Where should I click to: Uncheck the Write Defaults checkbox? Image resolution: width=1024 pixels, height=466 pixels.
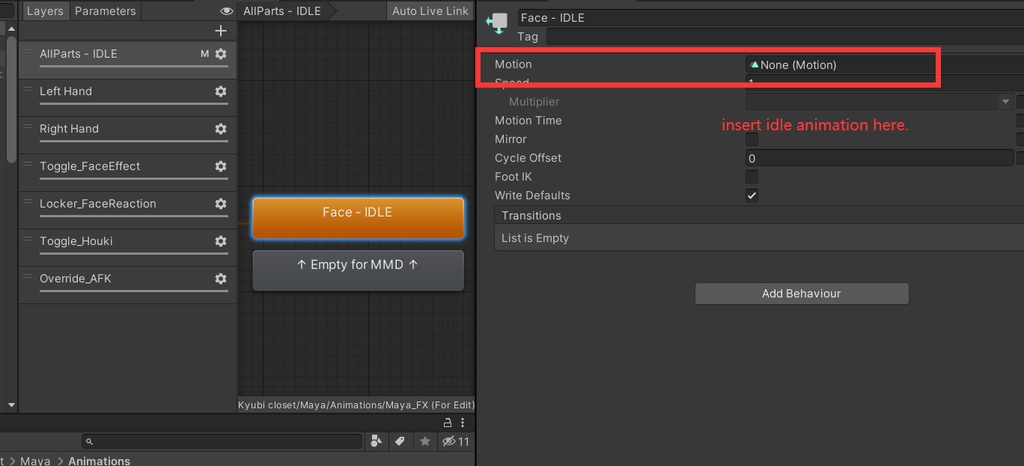coord(752,195)
